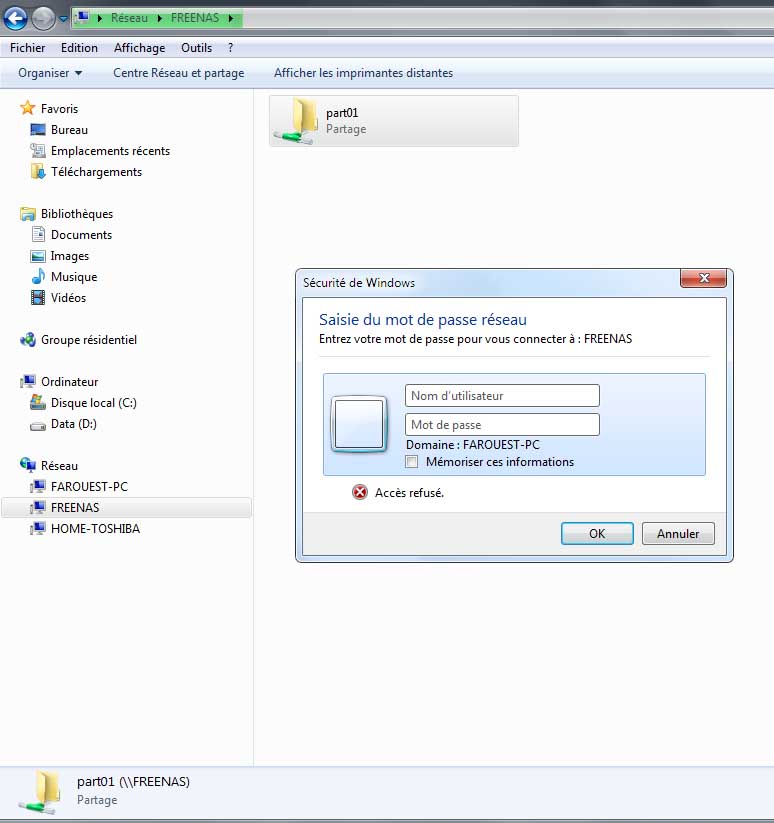Open the Organiser dropdown
Viewport: 774px width, 823px height.
(x=50, y=73)
